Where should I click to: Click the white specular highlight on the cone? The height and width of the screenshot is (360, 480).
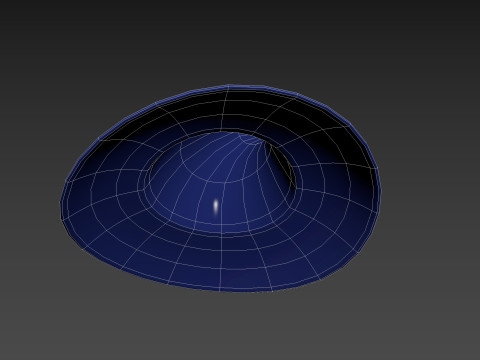216,206
